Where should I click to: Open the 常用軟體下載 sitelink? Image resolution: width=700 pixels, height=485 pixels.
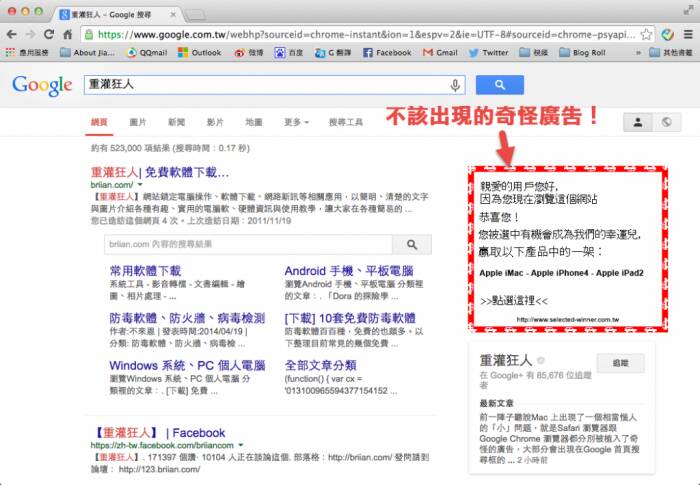145,271
